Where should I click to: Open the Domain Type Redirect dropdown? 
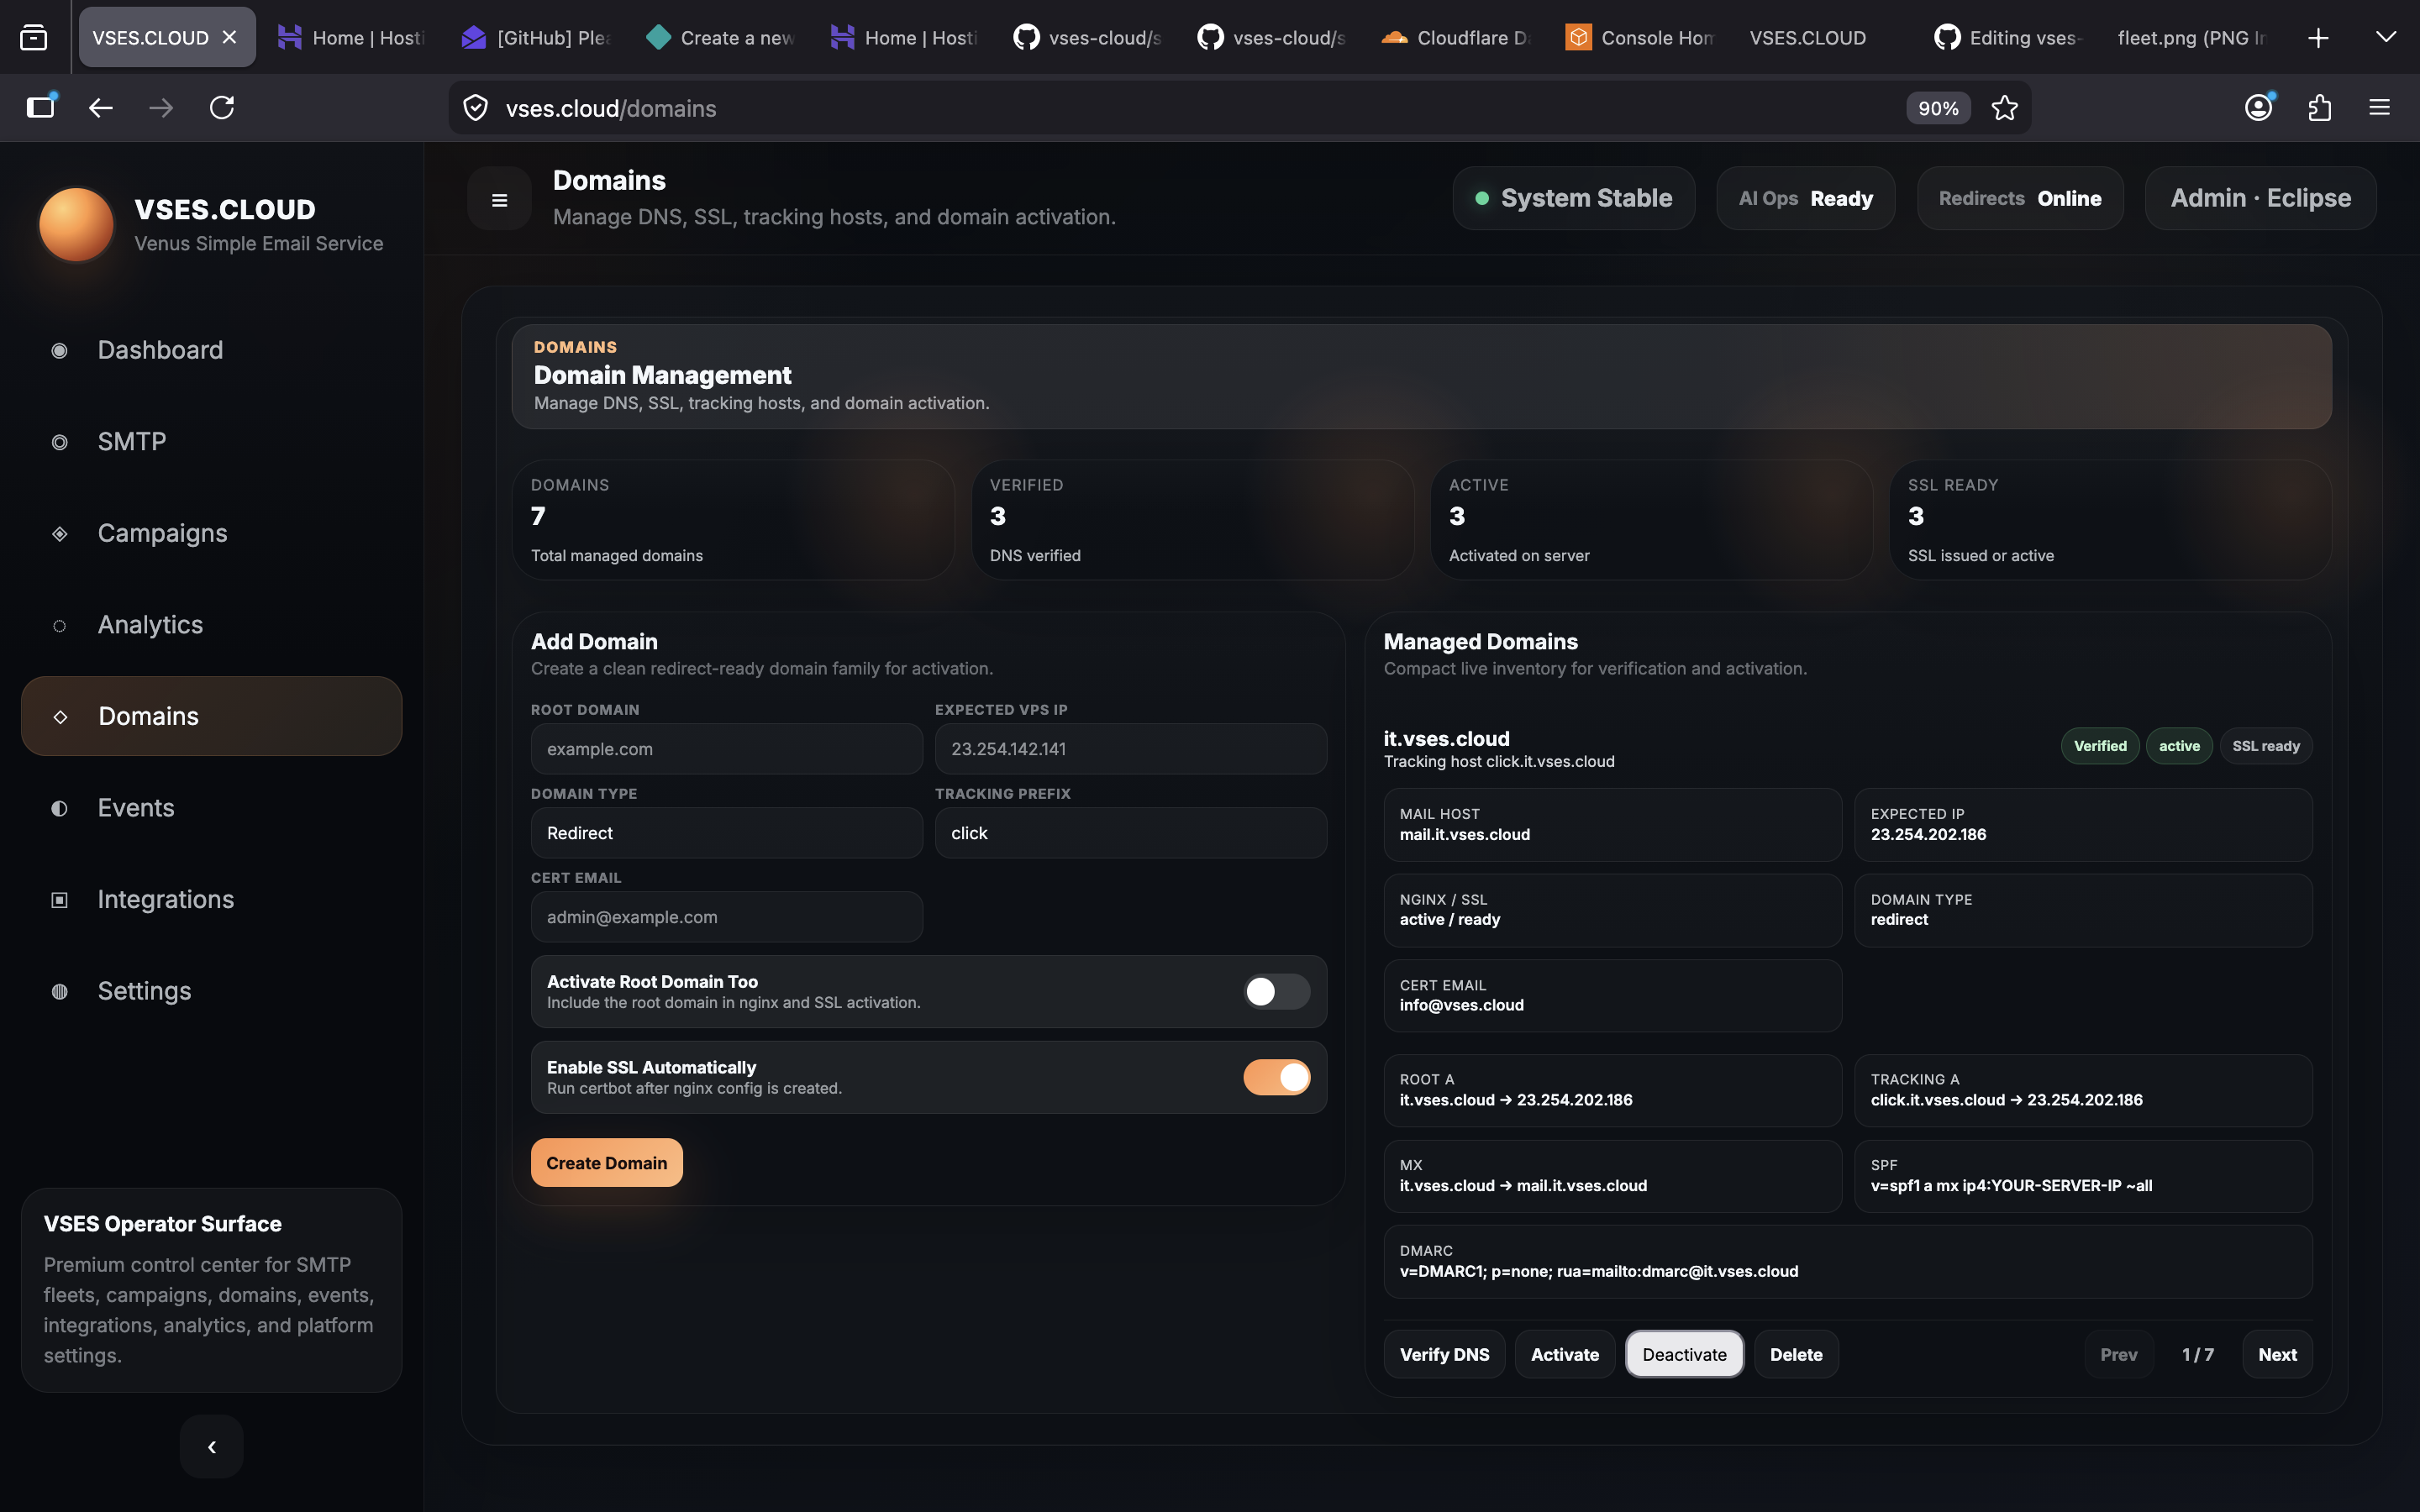pyautogui.click(x=726, y=833)
